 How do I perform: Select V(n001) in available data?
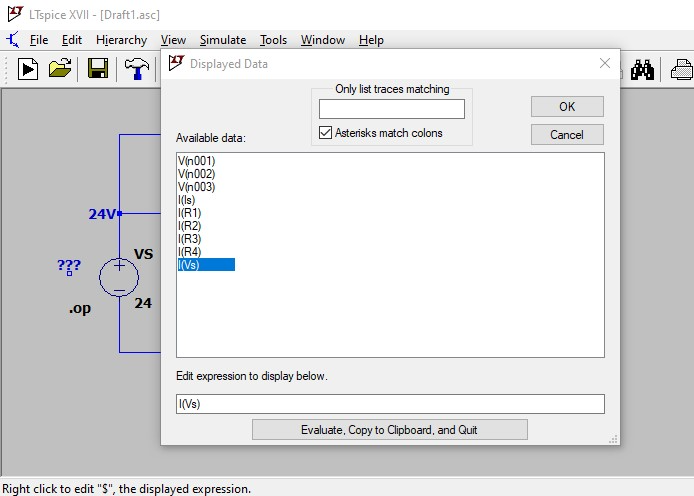pos(197,161)
